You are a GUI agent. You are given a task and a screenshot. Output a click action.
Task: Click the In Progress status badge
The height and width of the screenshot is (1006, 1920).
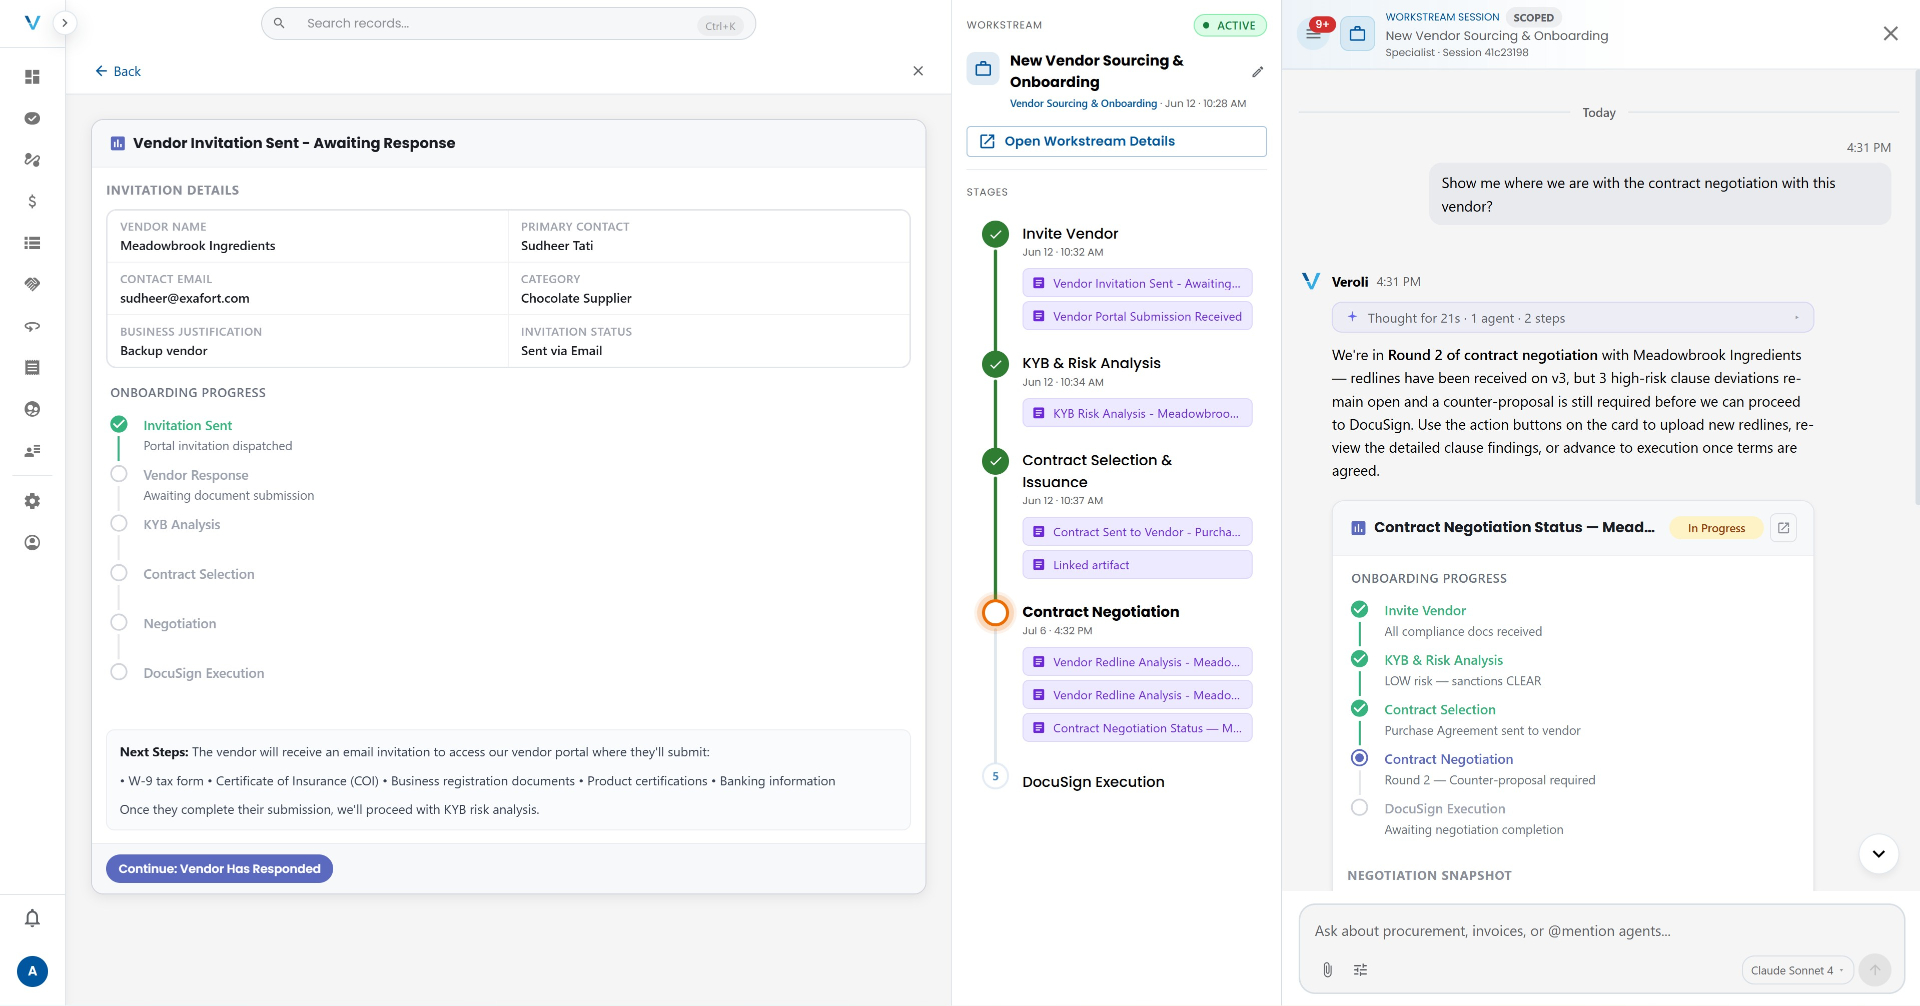click(x=1716, y=528)
